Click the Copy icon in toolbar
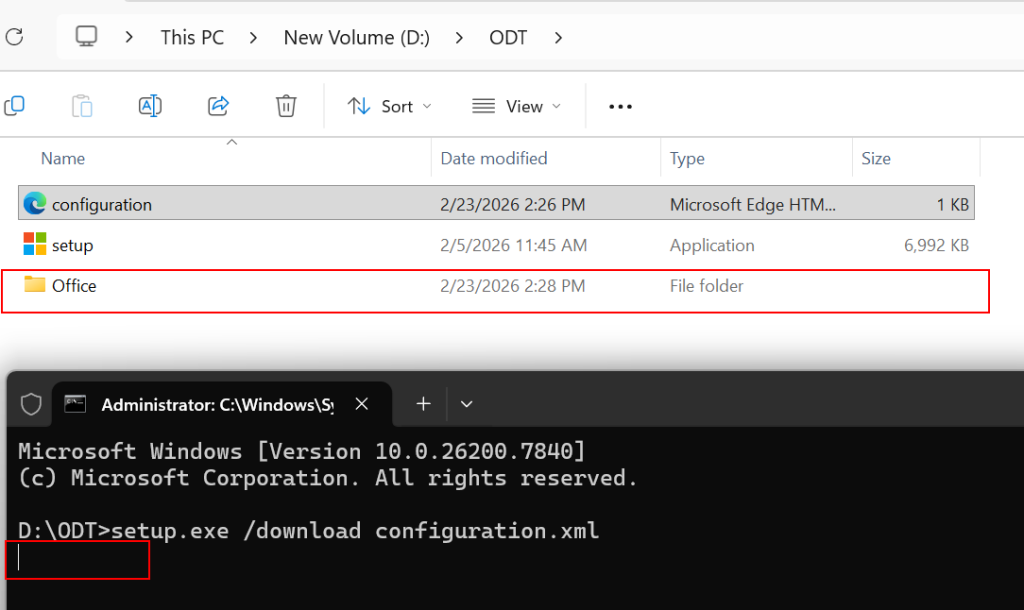This screenshot has width=1024, height=610. tap(15, 106)
